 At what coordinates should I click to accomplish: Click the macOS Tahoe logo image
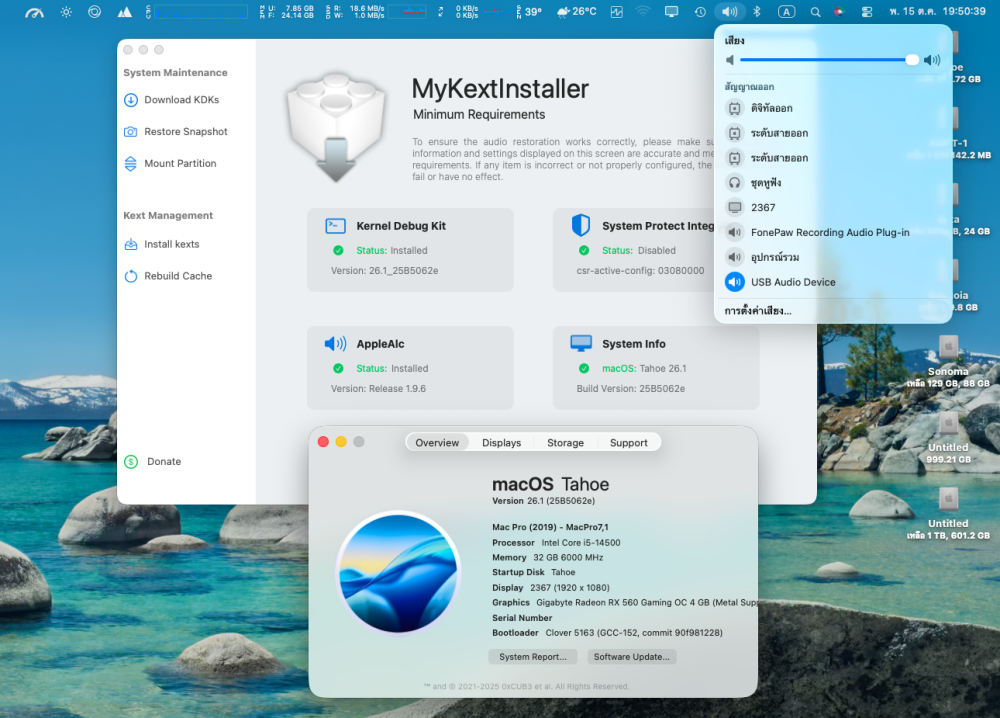[398, 572]
